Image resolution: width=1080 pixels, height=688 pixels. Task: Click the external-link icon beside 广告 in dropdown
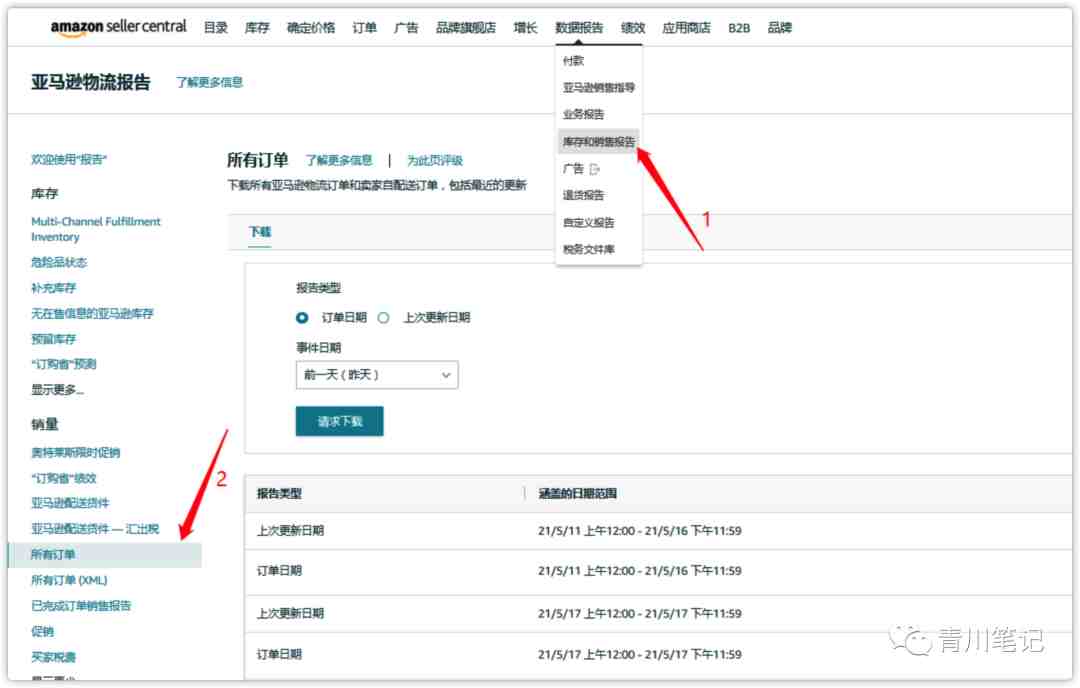coord(594,169)
